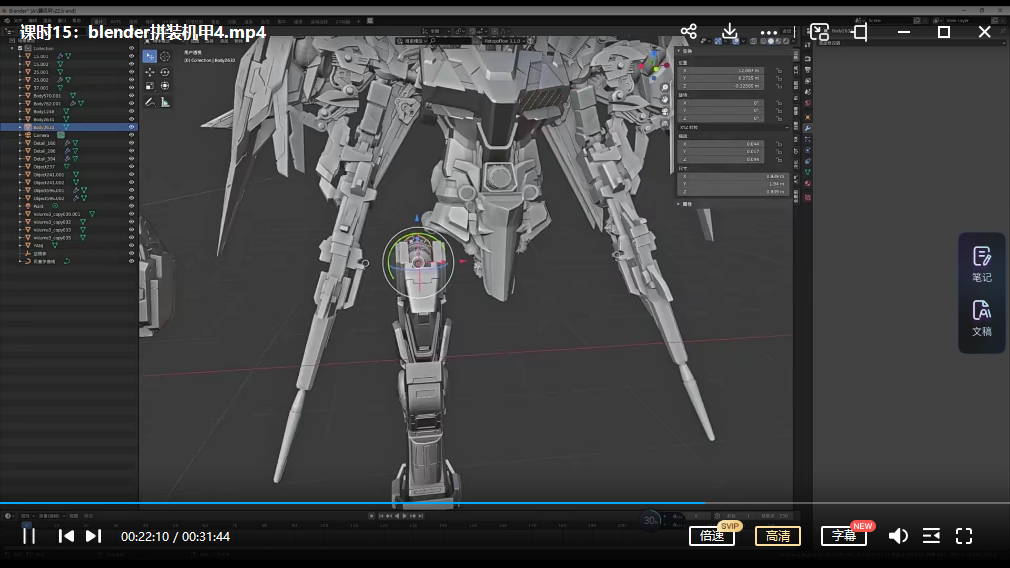Click the Scale X value field
The image size is (1010, 568).
pos(721,144)
